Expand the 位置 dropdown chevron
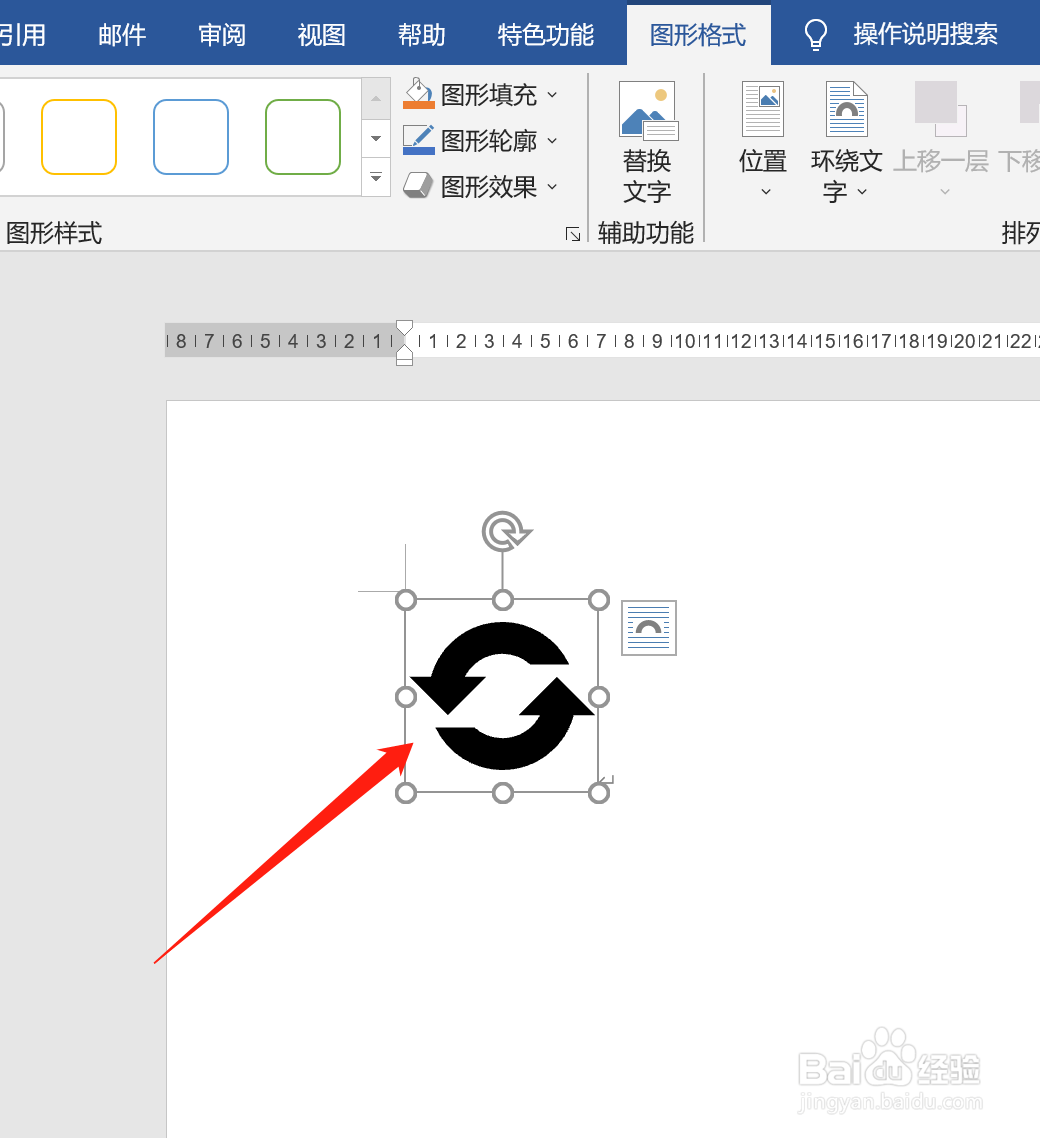 tap(766, 192)
